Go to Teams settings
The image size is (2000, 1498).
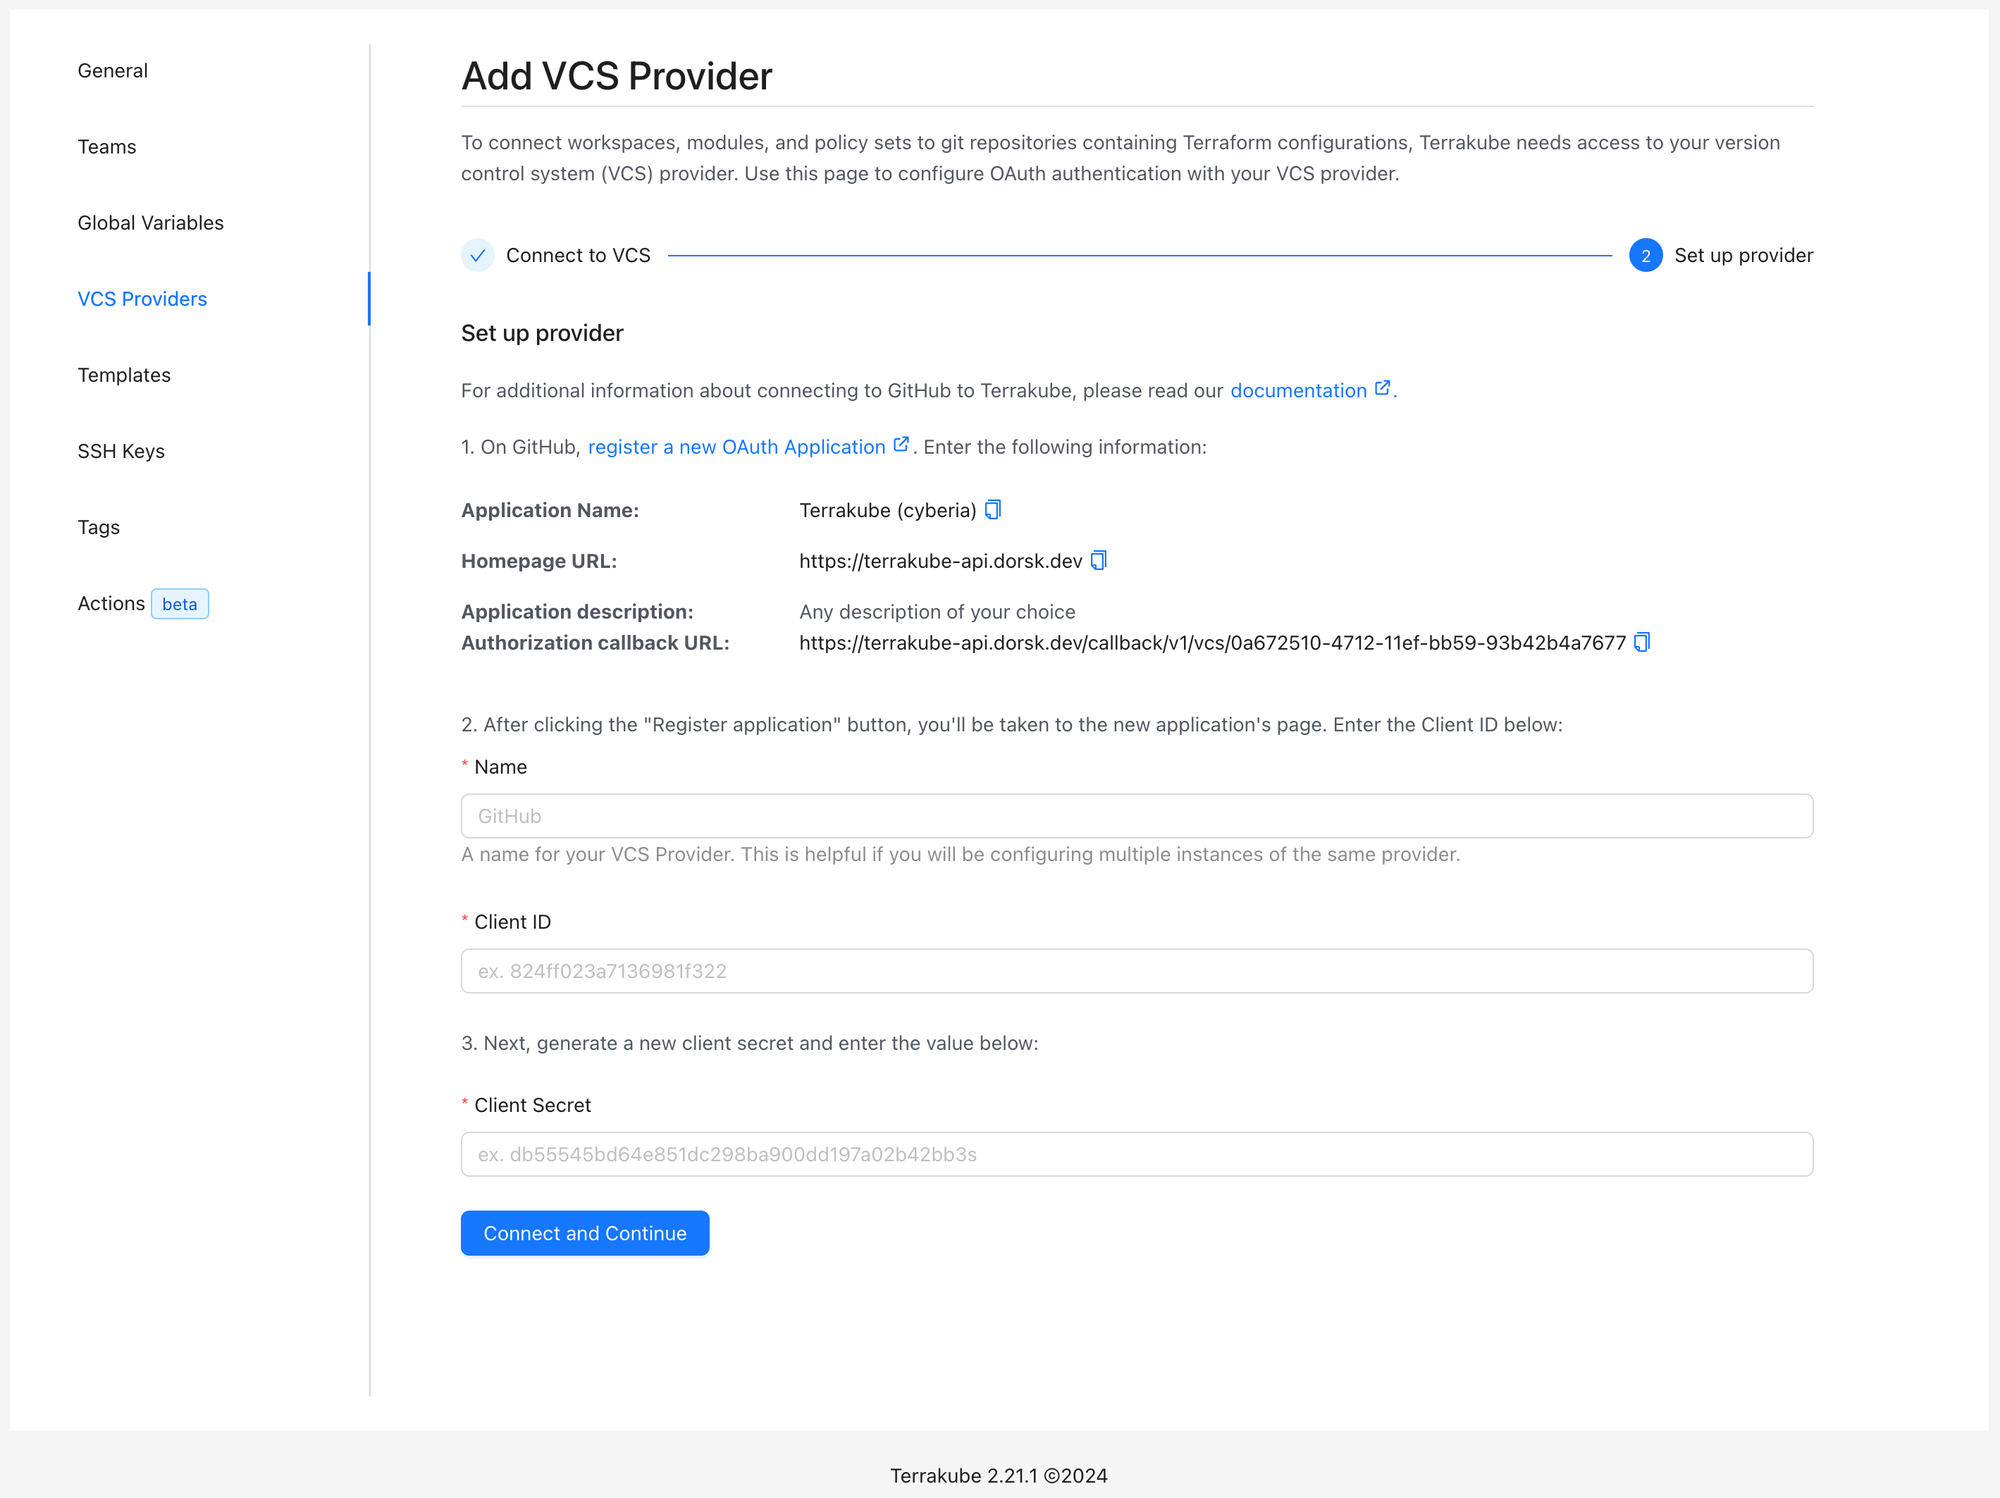click(x=107, y=147)
